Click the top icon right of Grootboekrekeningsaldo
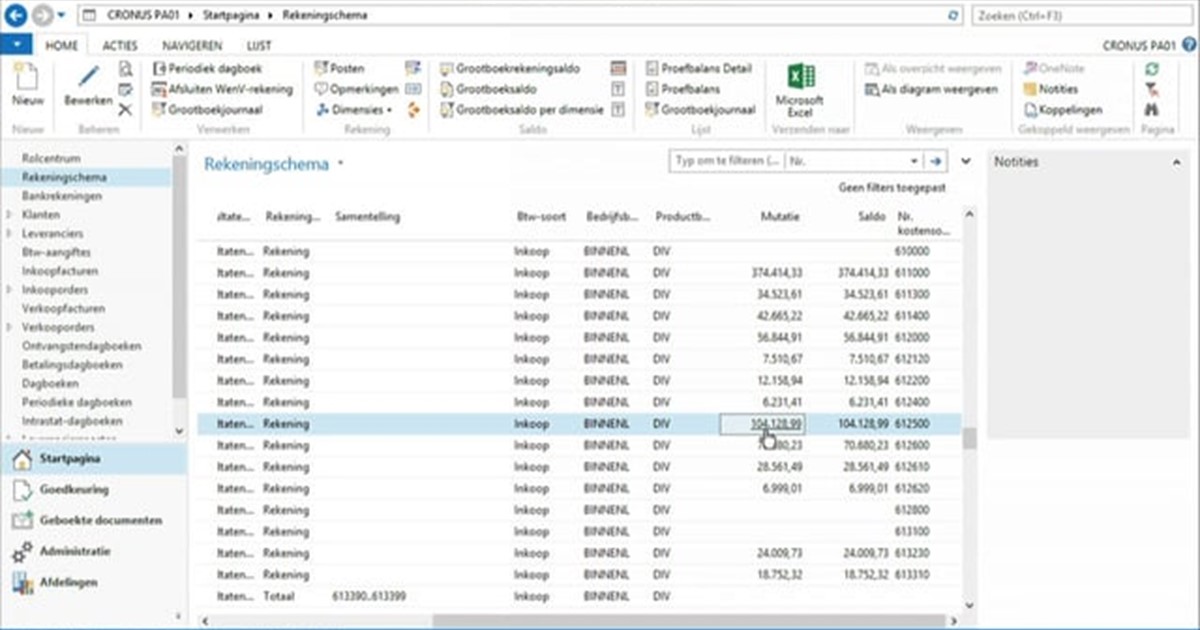 (x=618, y=69)
